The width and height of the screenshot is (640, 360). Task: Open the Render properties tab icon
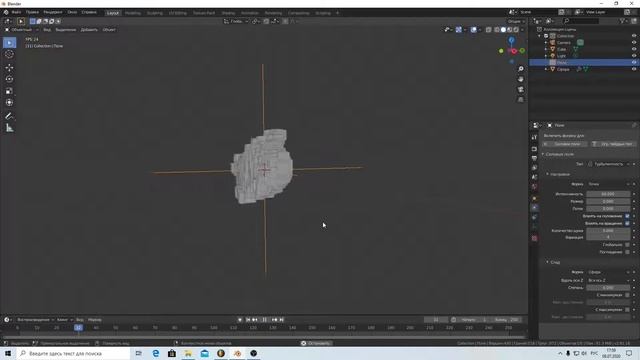[534, 149]
